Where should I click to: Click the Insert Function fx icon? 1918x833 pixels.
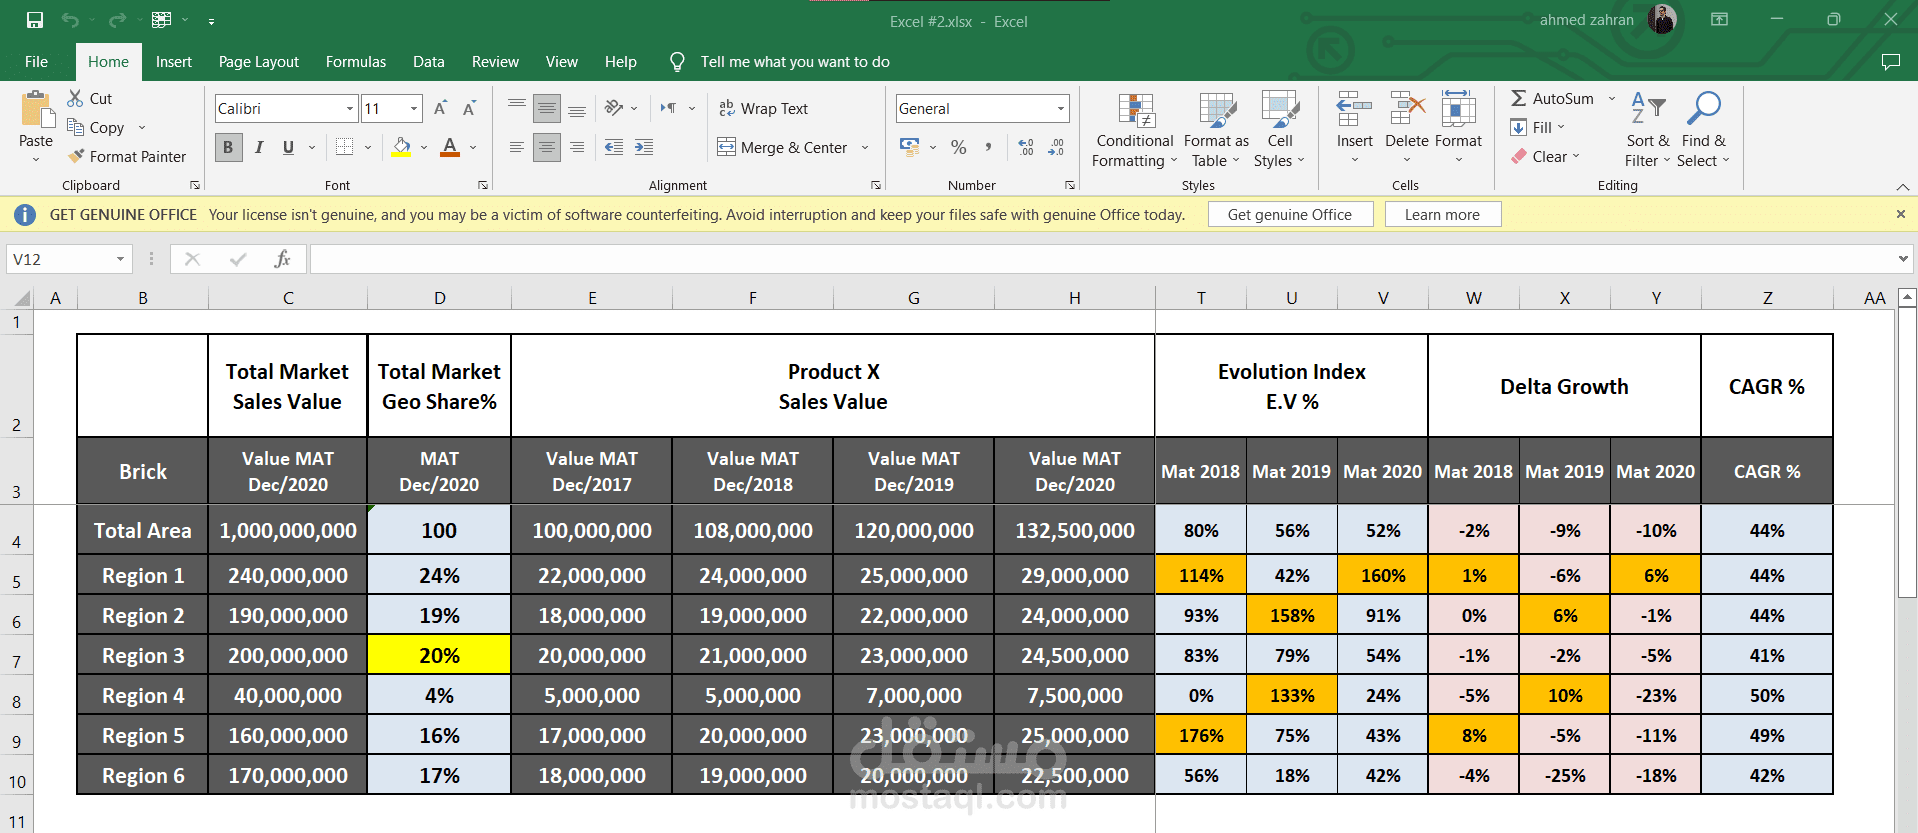tap(282, 259)
